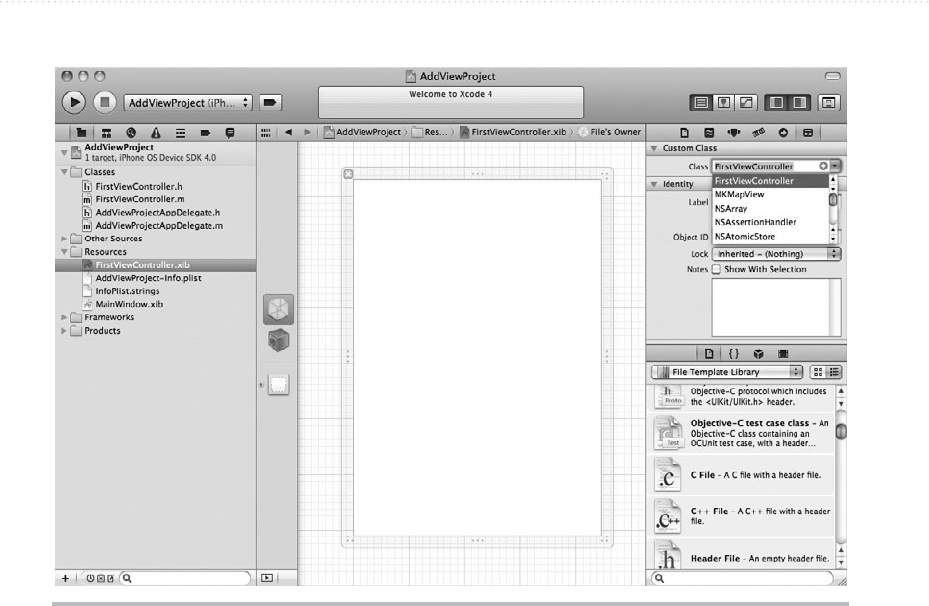Show the Search navigator
Image resolution: width=929 pixels, height=606 pixels.
pyautogui.click(x=131, y=133)
